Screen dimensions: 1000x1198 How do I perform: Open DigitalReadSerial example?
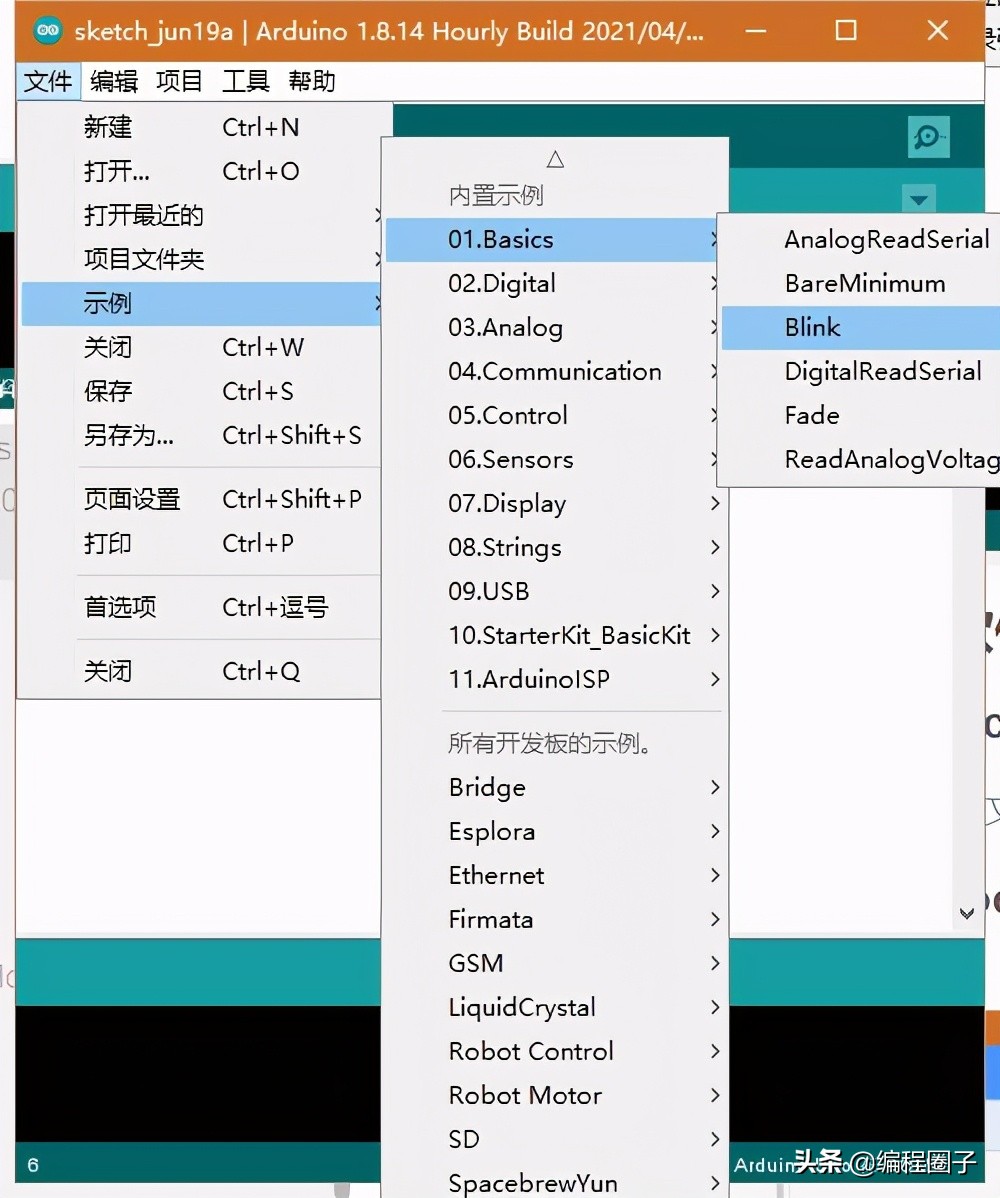[x=861, y=371]
